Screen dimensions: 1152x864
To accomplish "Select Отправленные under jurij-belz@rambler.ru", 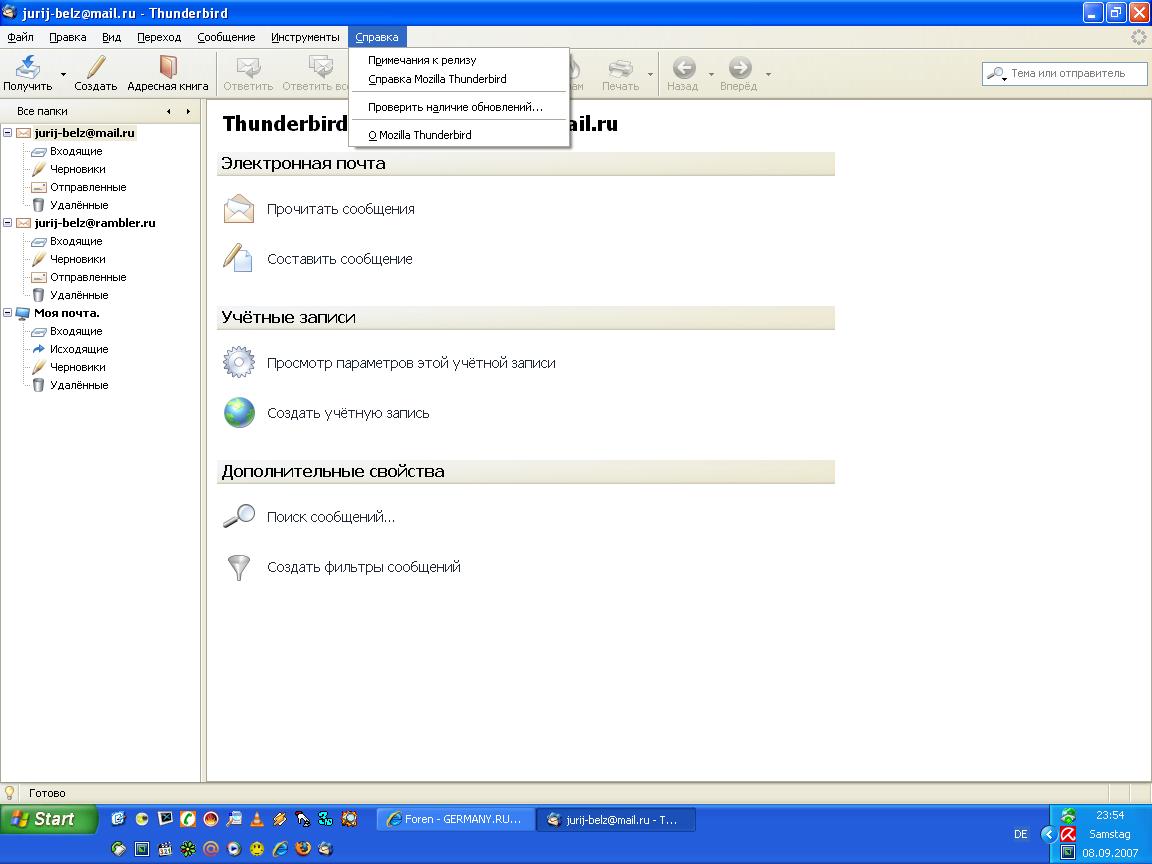I will pyautogui.click(x=88, y=277).
